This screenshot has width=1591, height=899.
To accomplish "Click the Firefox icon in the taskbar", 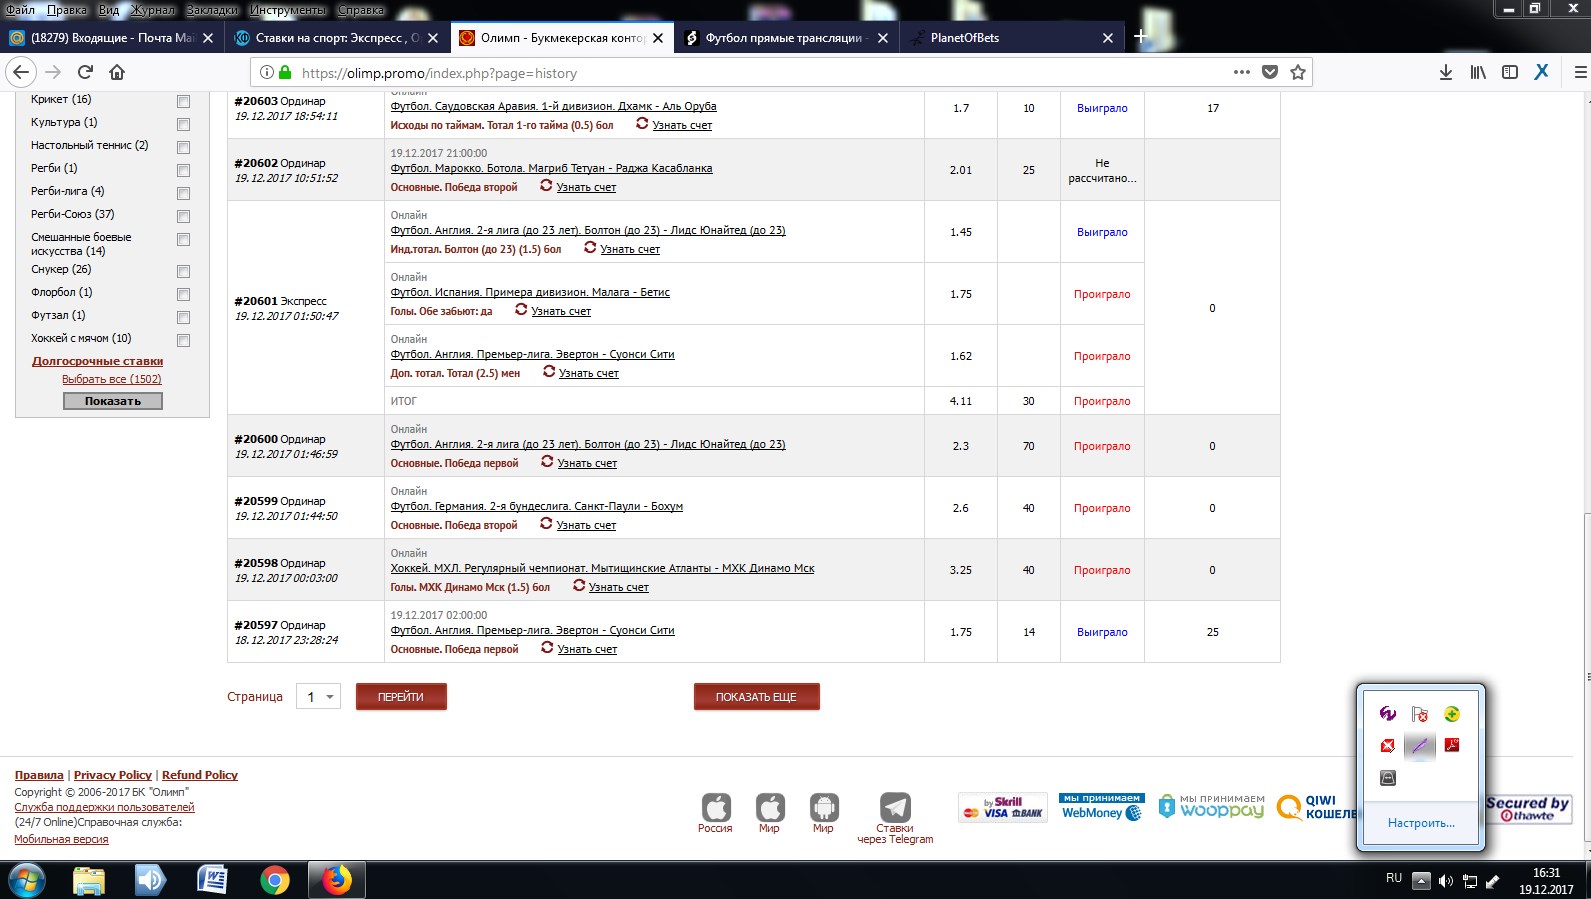I will tap(337, 880).
